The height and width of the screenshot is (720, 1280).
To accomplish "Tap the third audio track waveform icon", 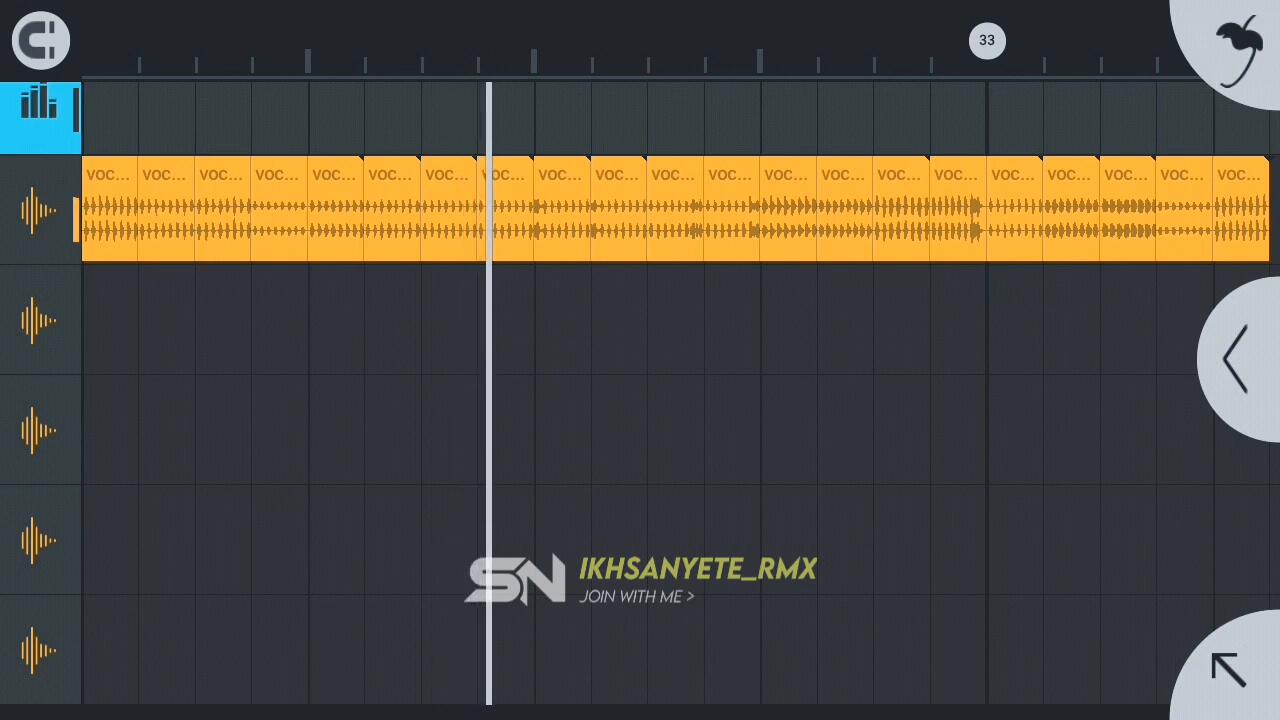I will (x=38, y=430).
